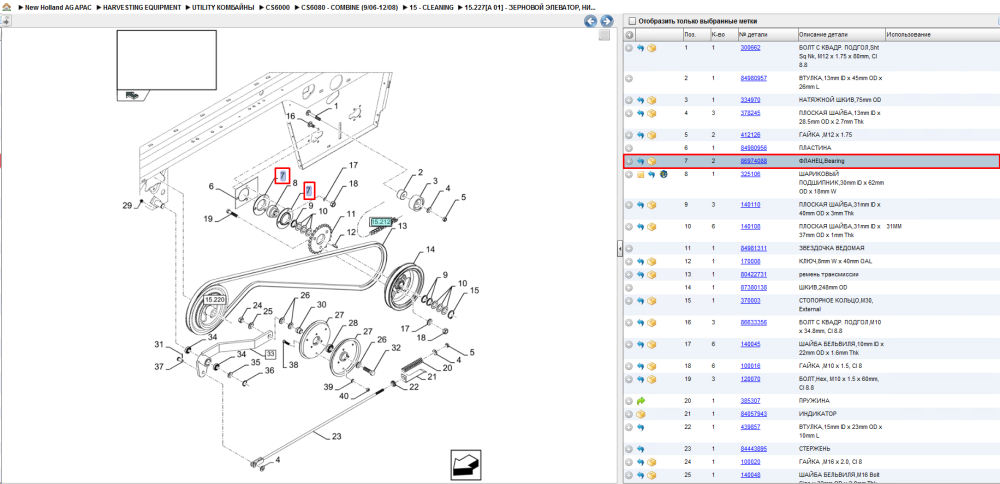Open UTILITY КОМБАЙНЫ breadcrumb

pos(224,7)
